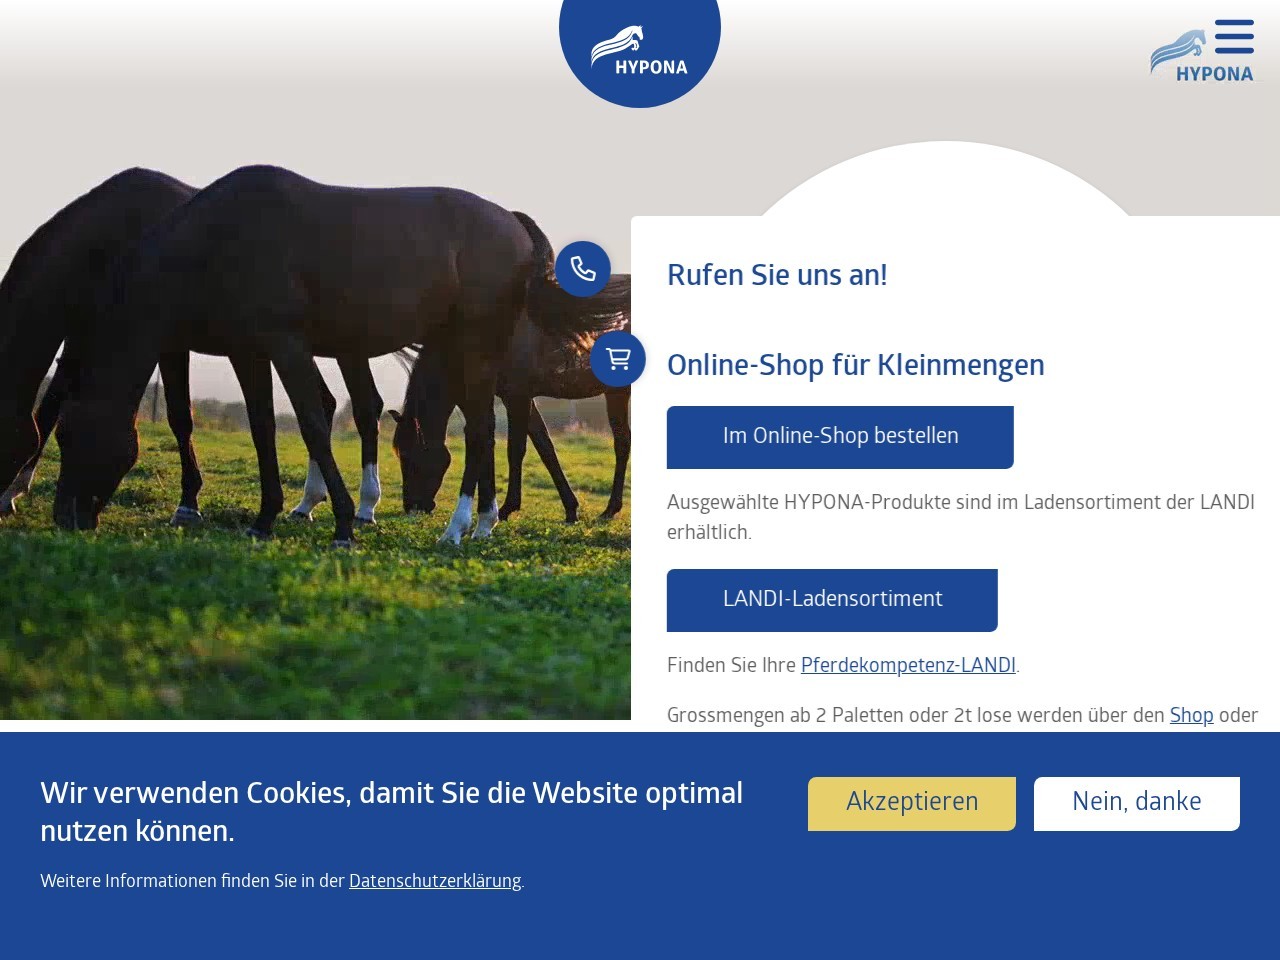Accept cookies with the Akzeptieren button
The width and height of the screenshot is (1280, 960).
912,803
